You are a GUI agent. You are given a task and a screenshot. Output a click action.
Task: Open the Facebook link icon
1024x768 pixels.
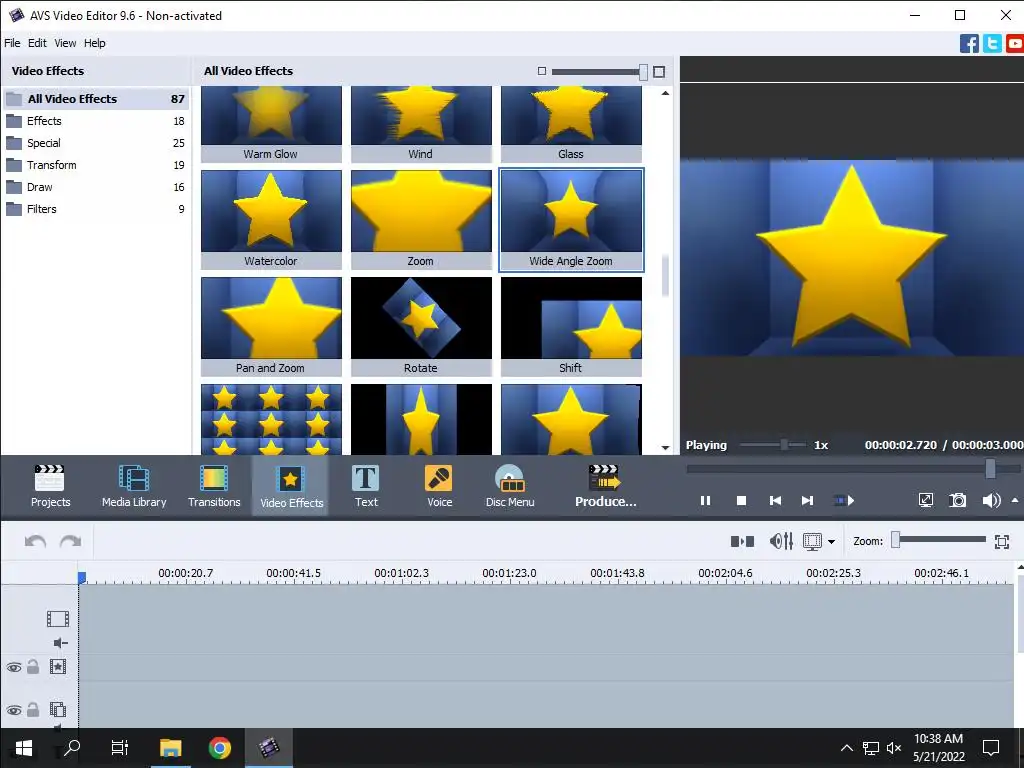(x=969, y=44)
